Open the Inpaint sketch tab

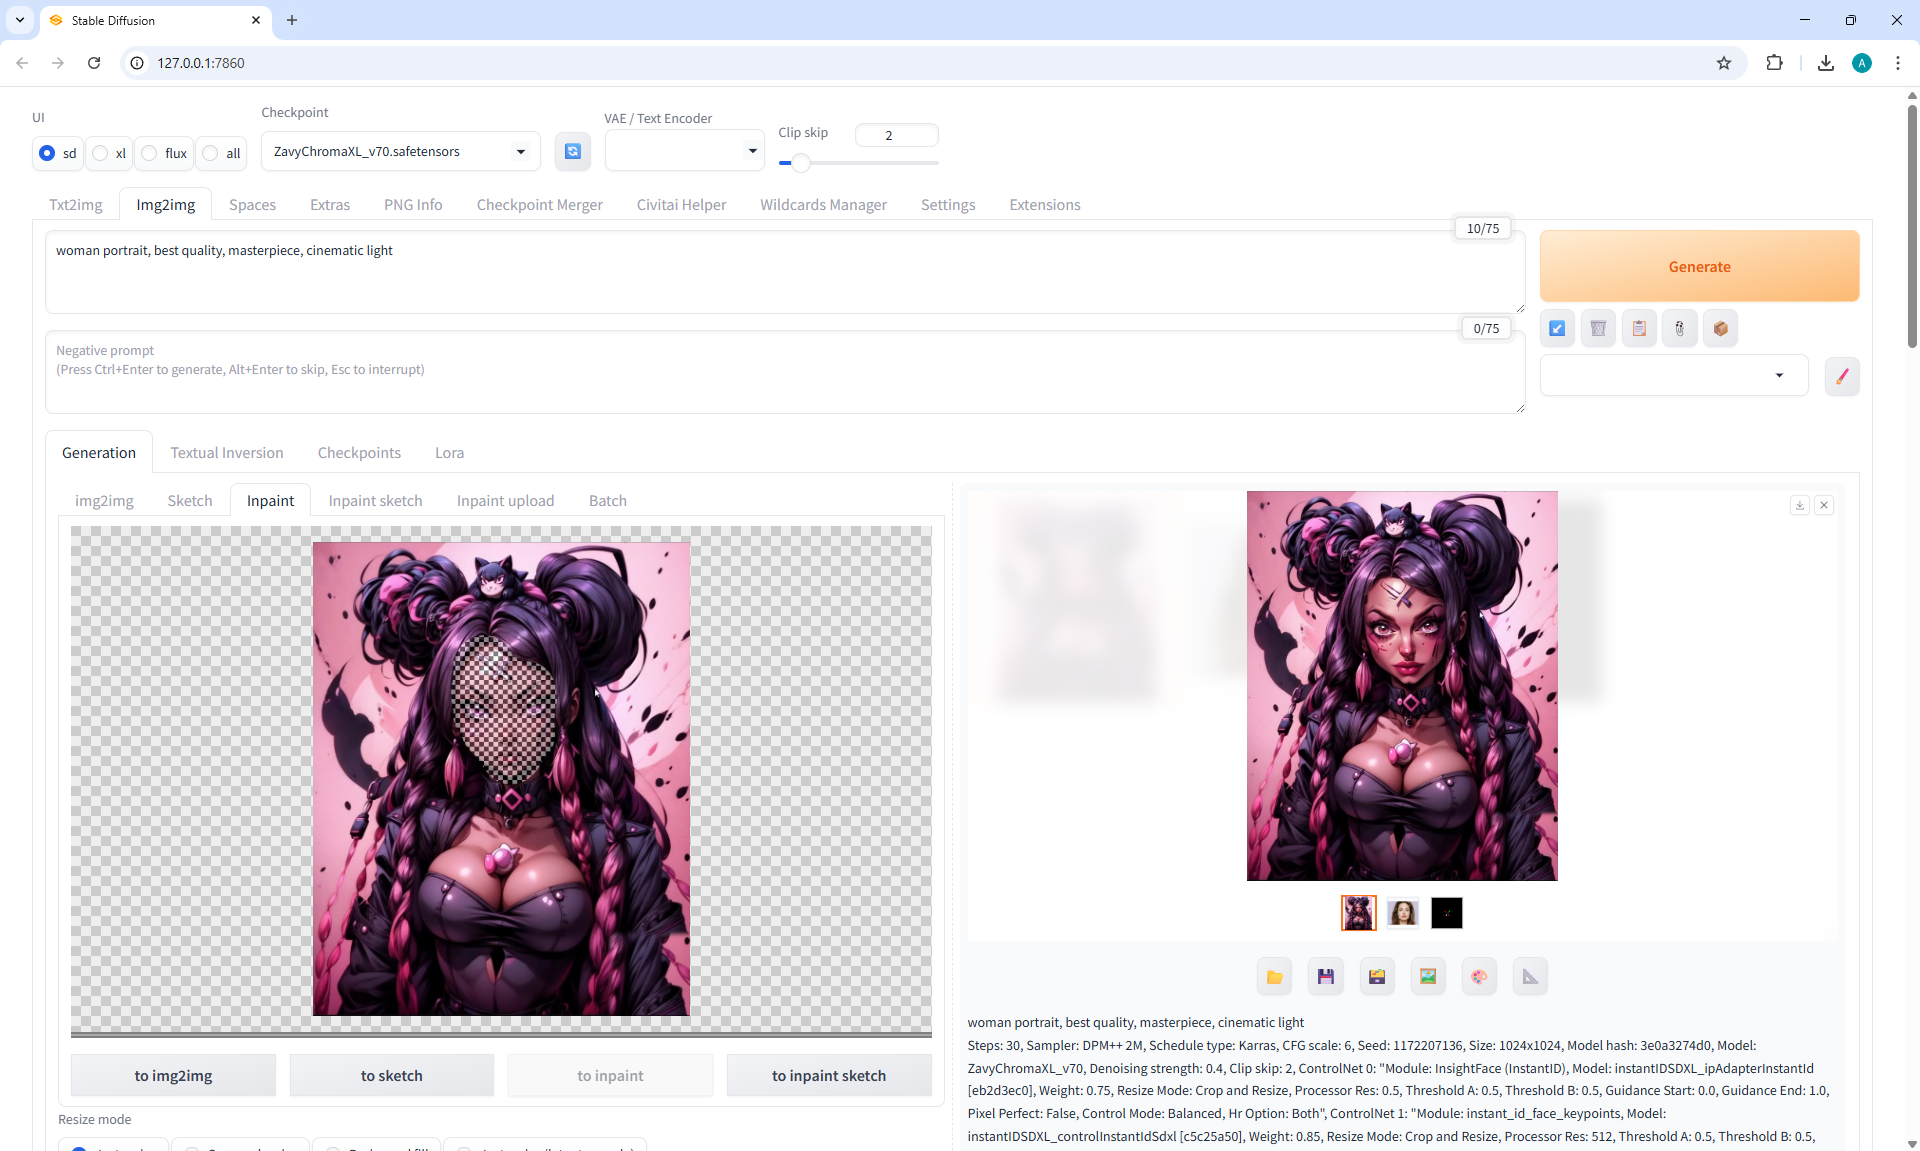(375, 501)
